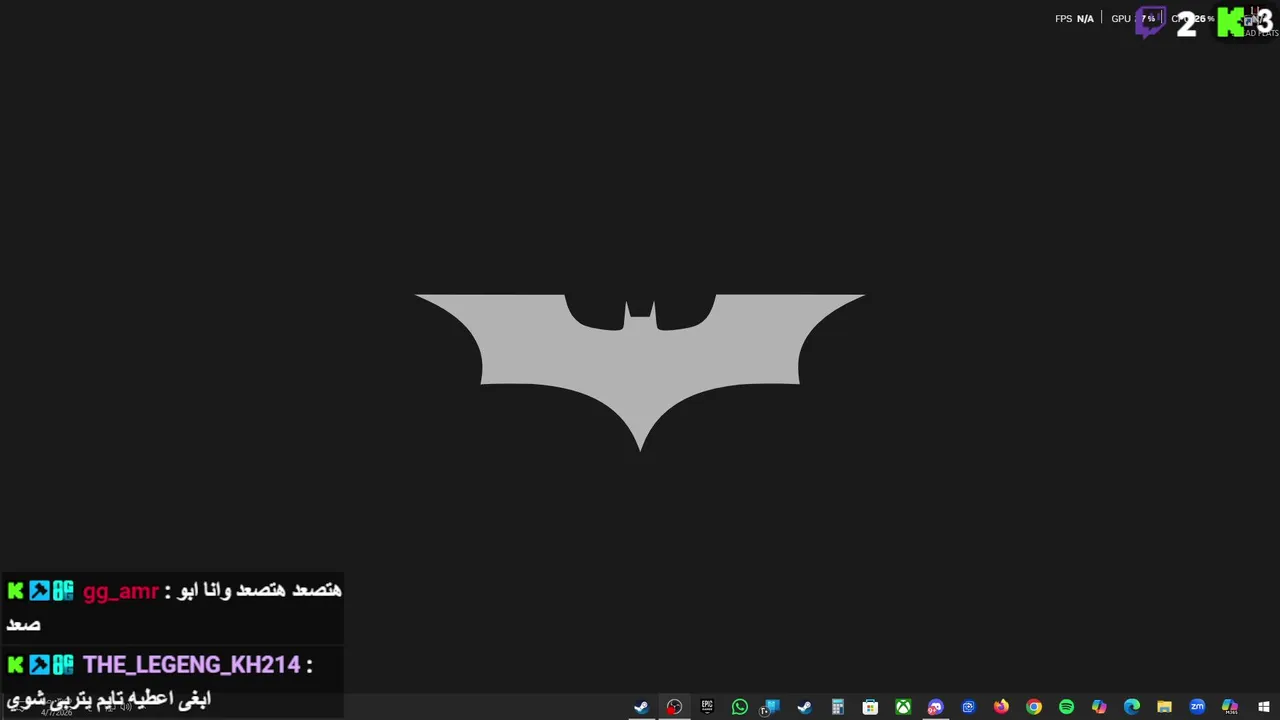Click the gg_amr username in chat
The height and width of the screenshot is (720, 1280).
120,592
